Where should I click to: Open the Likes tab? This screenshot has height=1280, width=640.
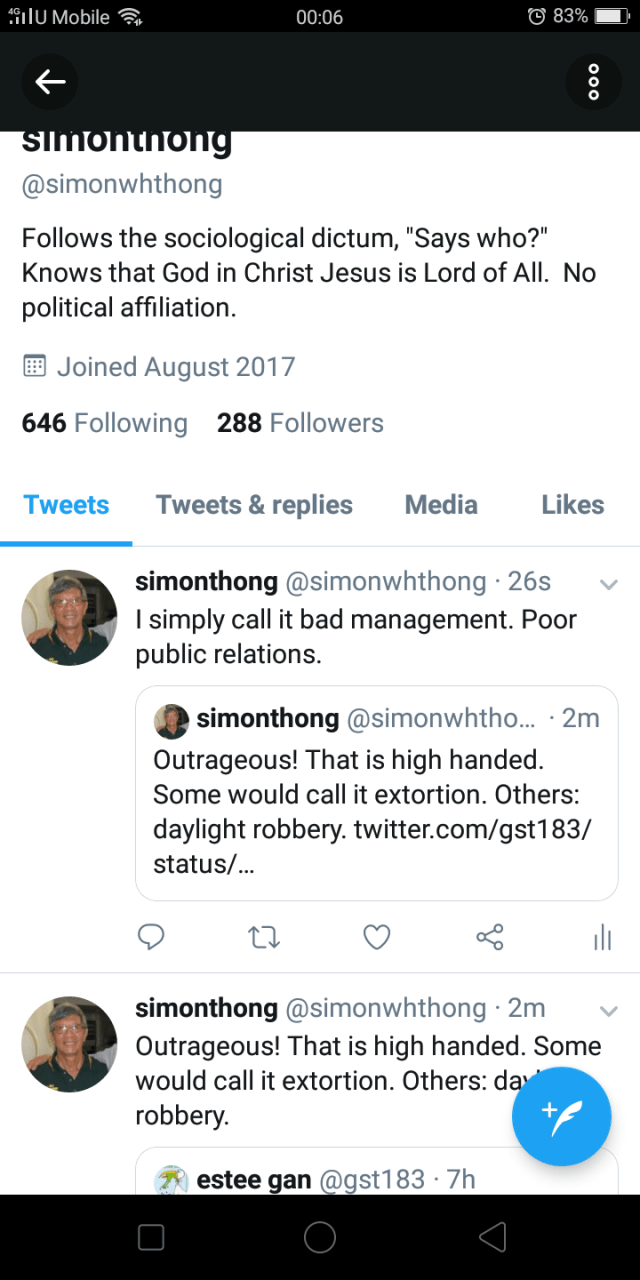point(573,505)
